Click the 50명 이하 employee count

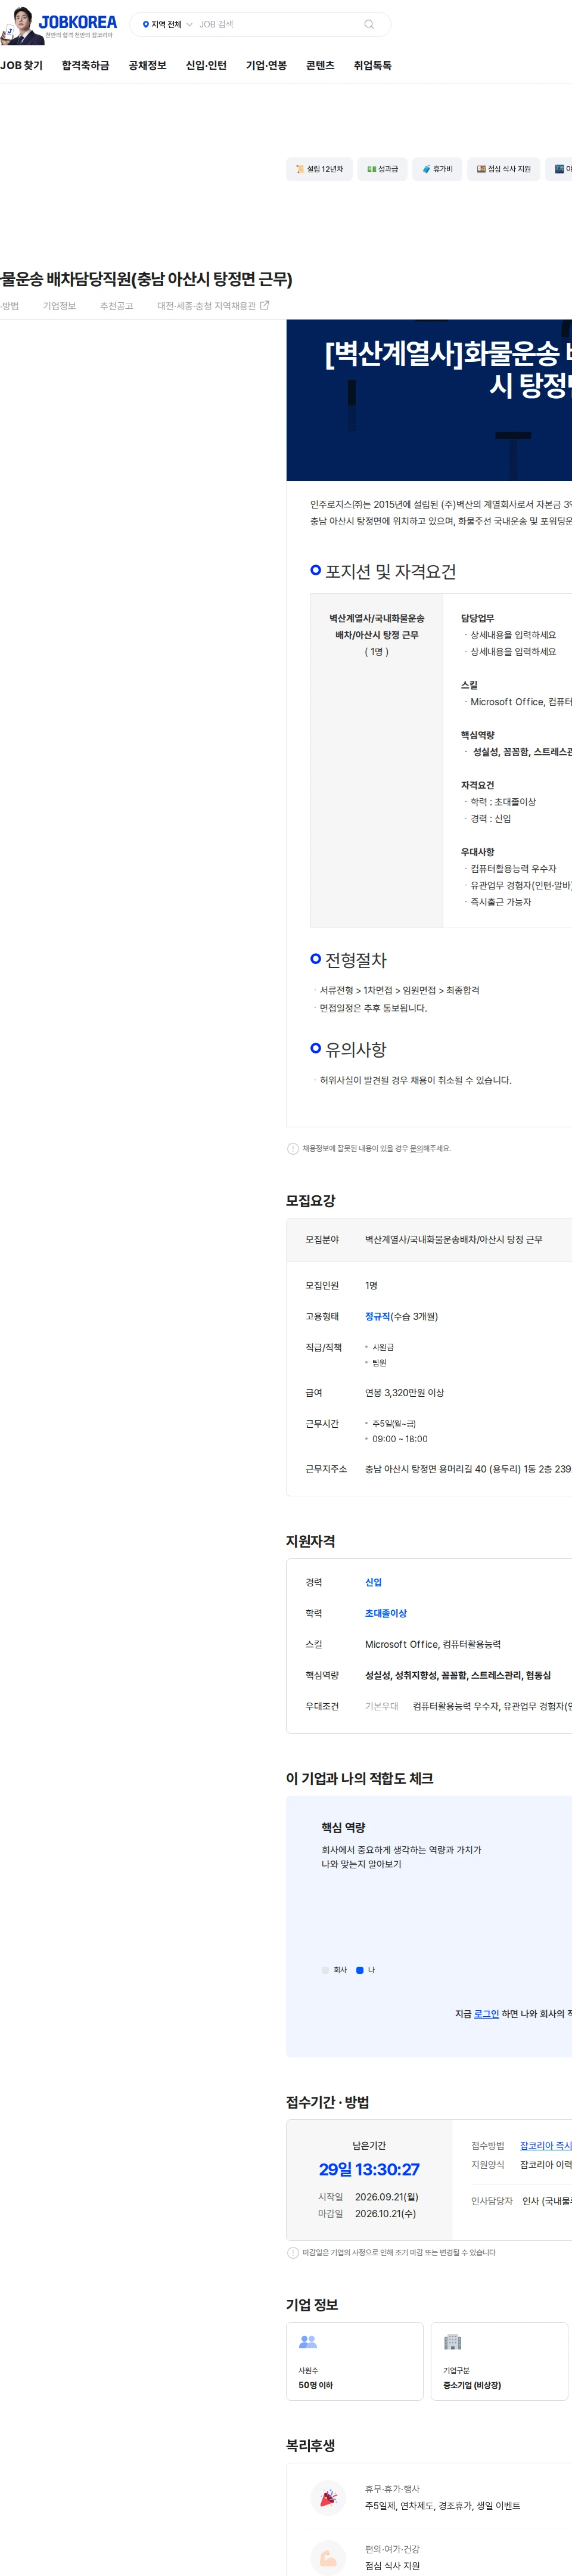pyautogui.click(x=315, y=2385)
